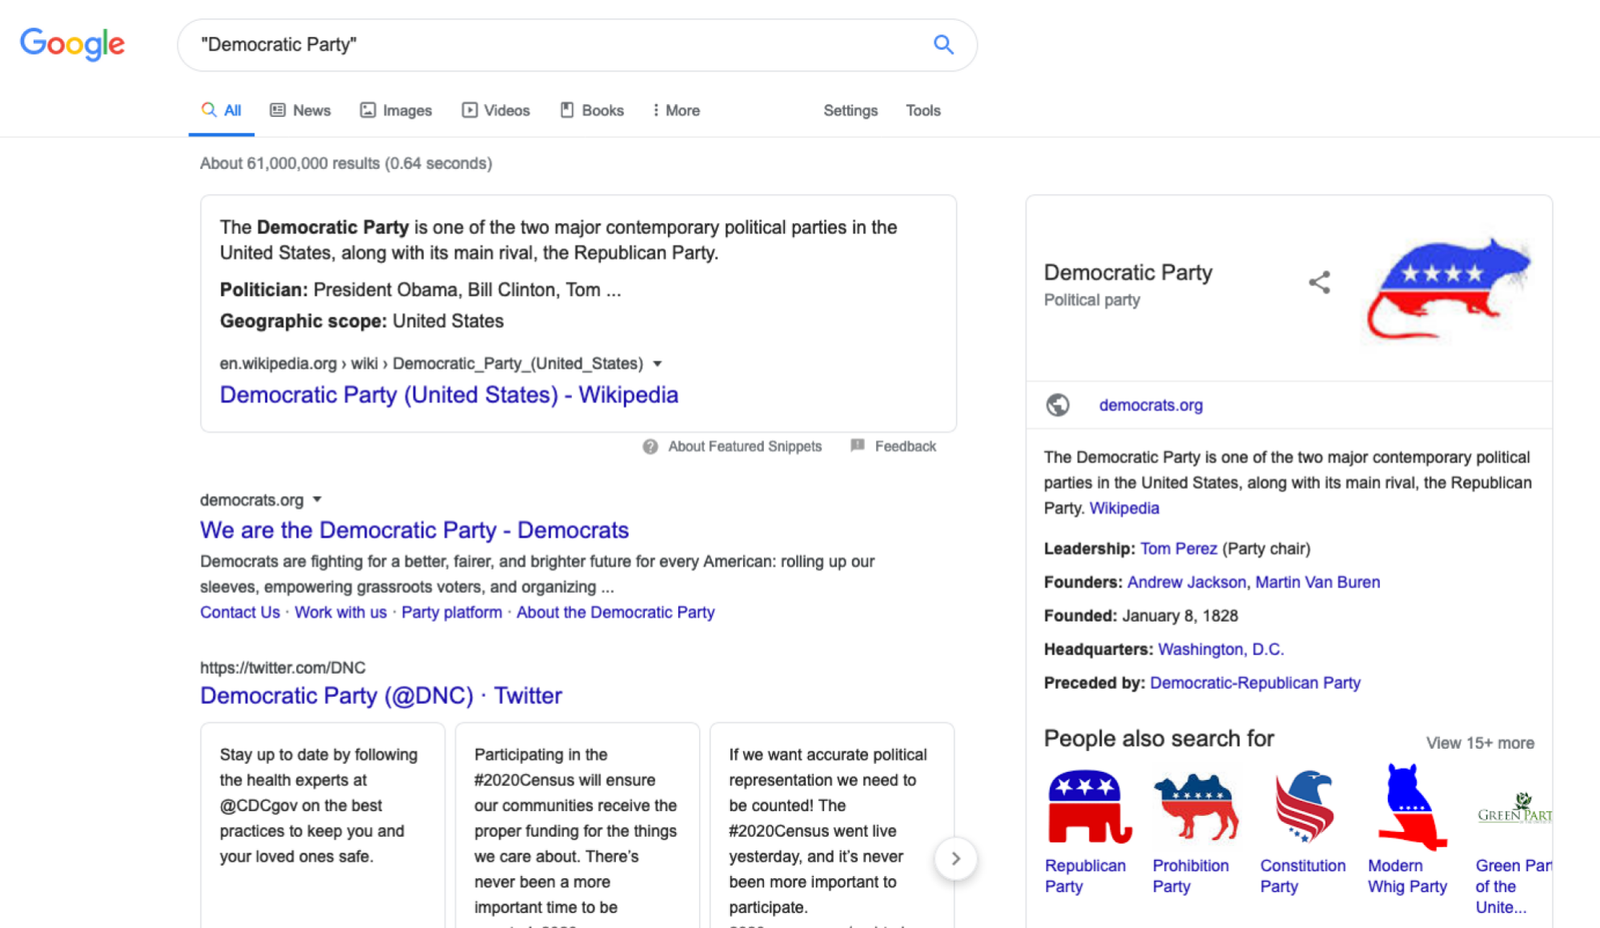Click the Green Party logo thumbnail
1600x928 pixels.
coord(1514,806)
